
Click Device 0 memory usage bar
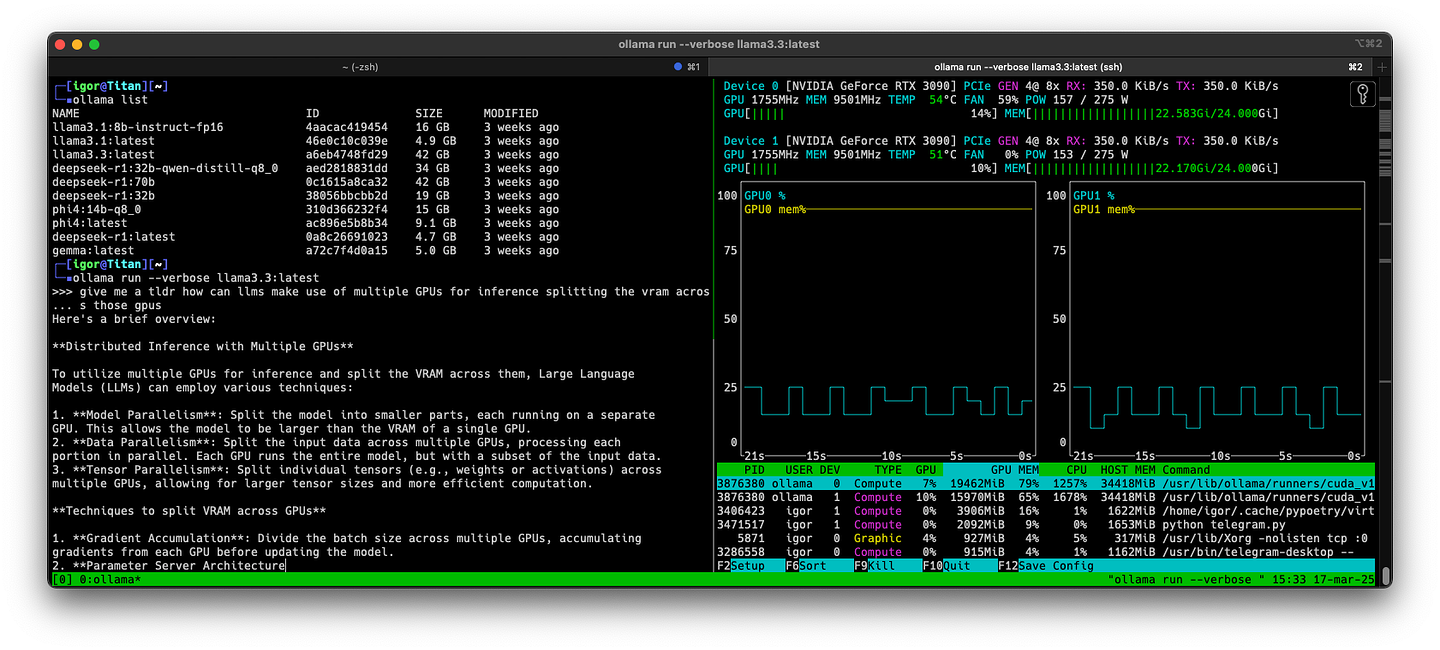1150,113
